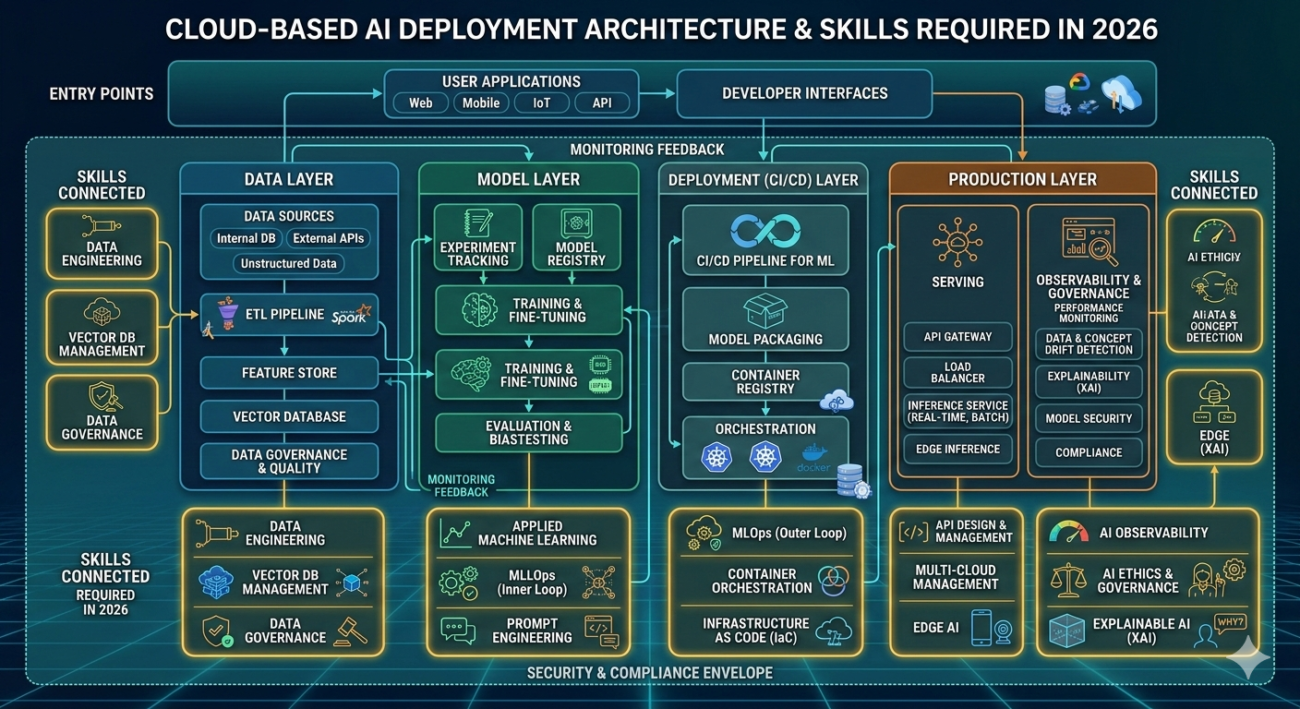
Task: Click the smartphone icon next to Edge AI
Action: click(981, 627)
